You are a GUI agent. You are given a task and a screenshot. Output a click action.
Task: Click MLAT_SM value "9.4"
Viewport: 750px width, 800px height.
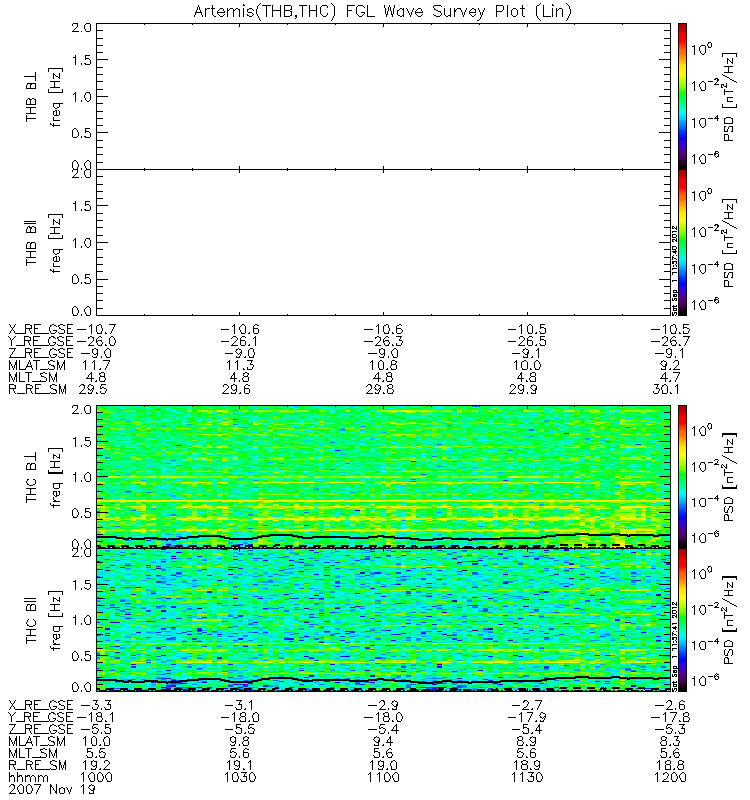tap(383, 741)
